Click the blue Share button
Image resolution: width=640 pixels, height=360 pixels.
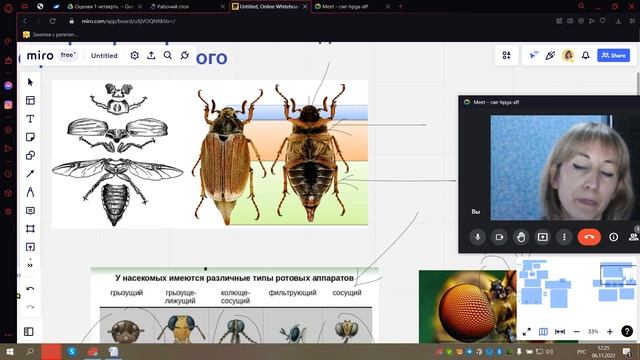point(613,56)
